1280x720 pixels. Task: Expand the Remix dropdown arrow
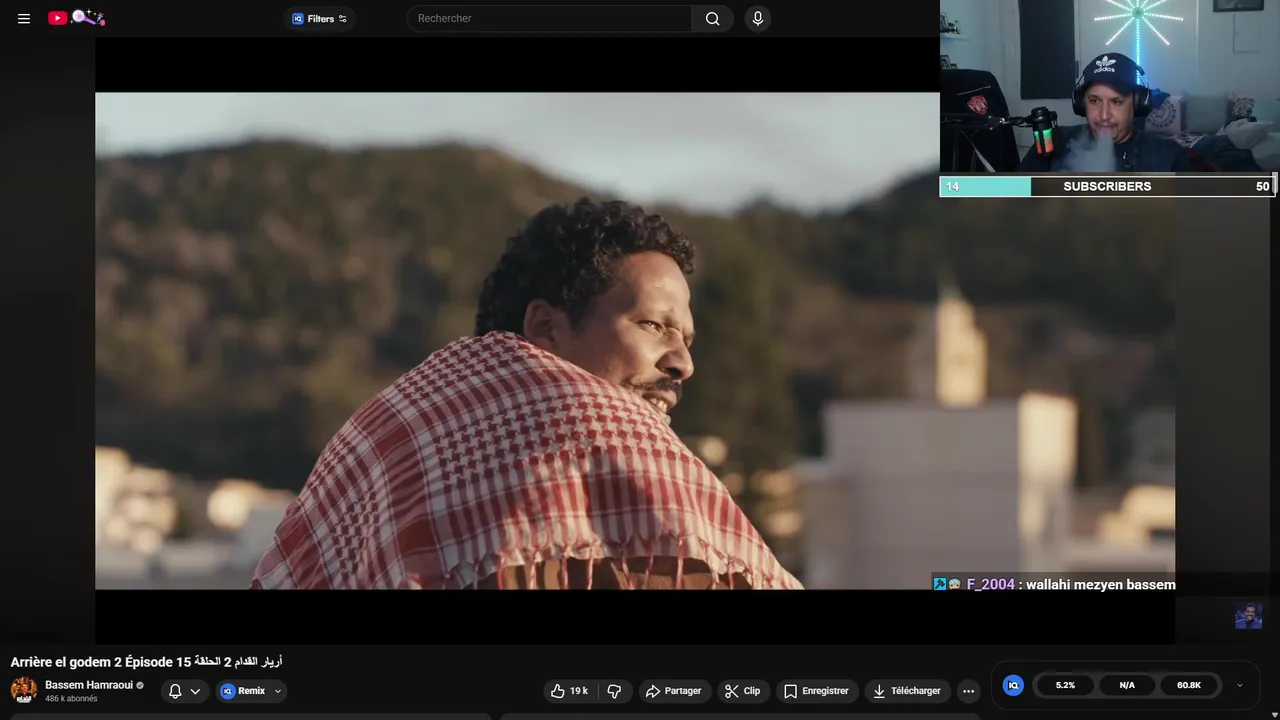click(x=278, y=691)
